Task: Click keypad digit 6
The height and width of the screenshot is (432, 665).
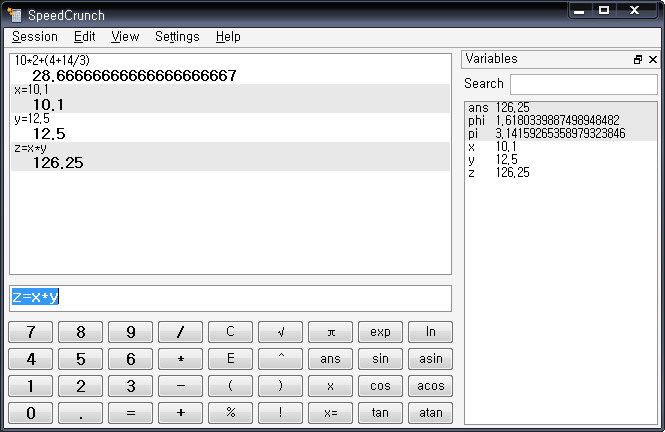Action: pyautogui.click(x=131, y=359)
